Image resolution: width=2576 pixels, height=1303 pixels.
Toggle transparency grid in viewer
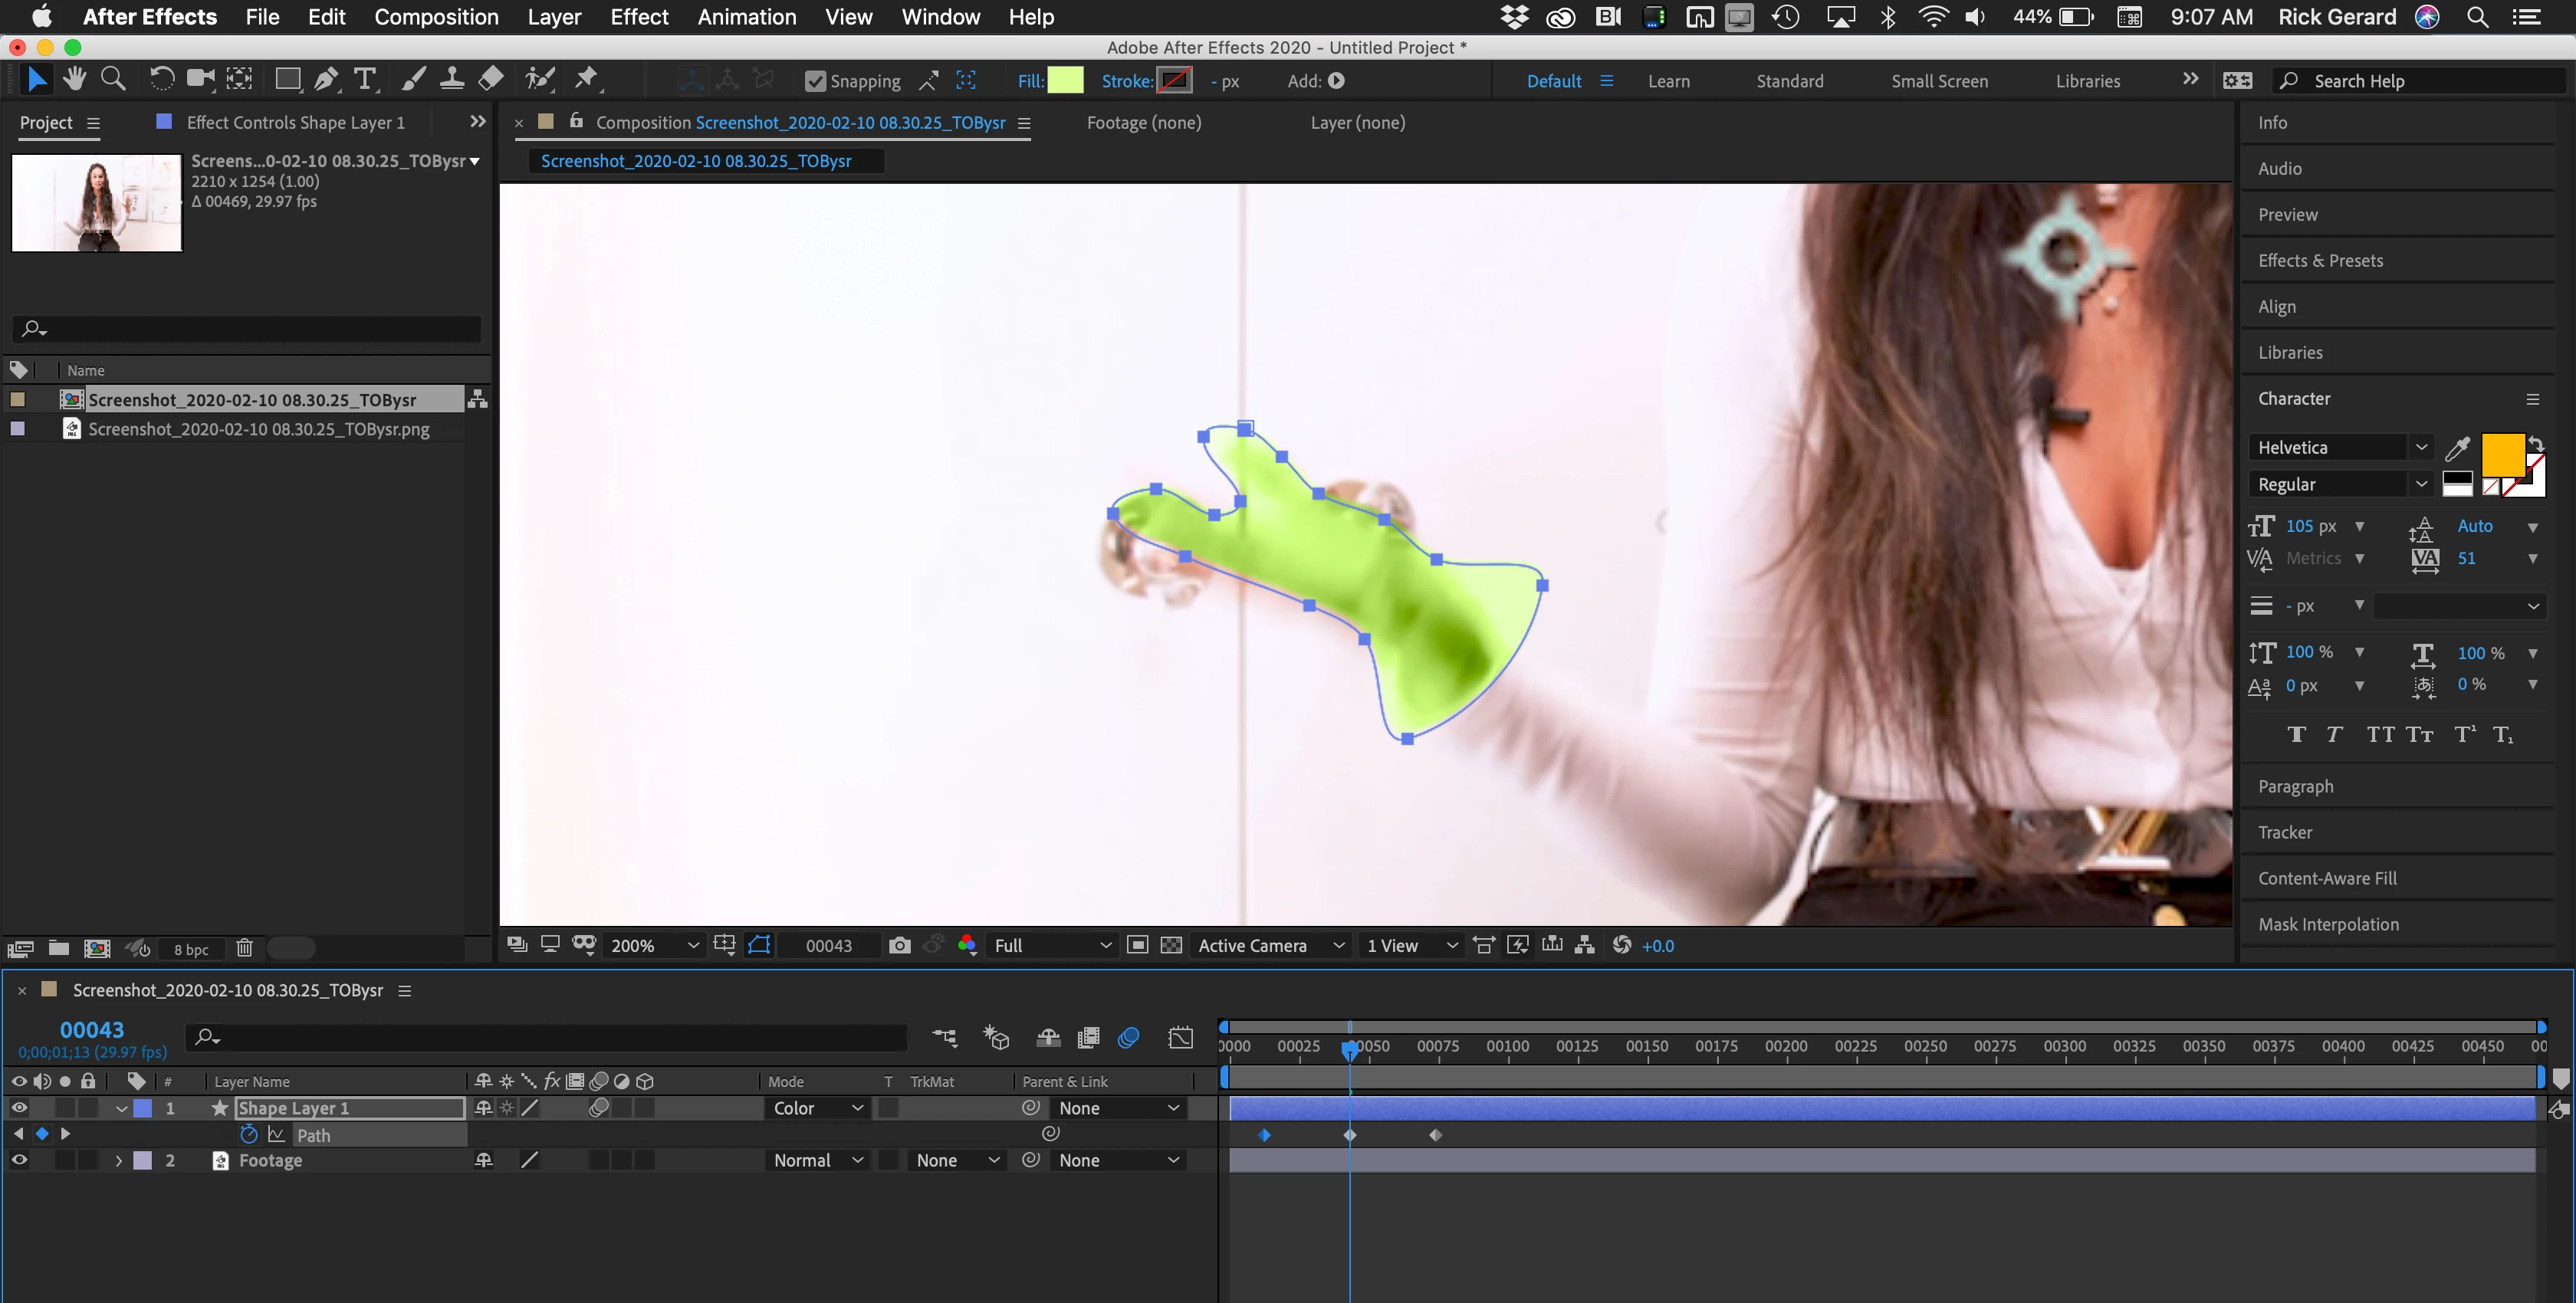(1171, 945)
